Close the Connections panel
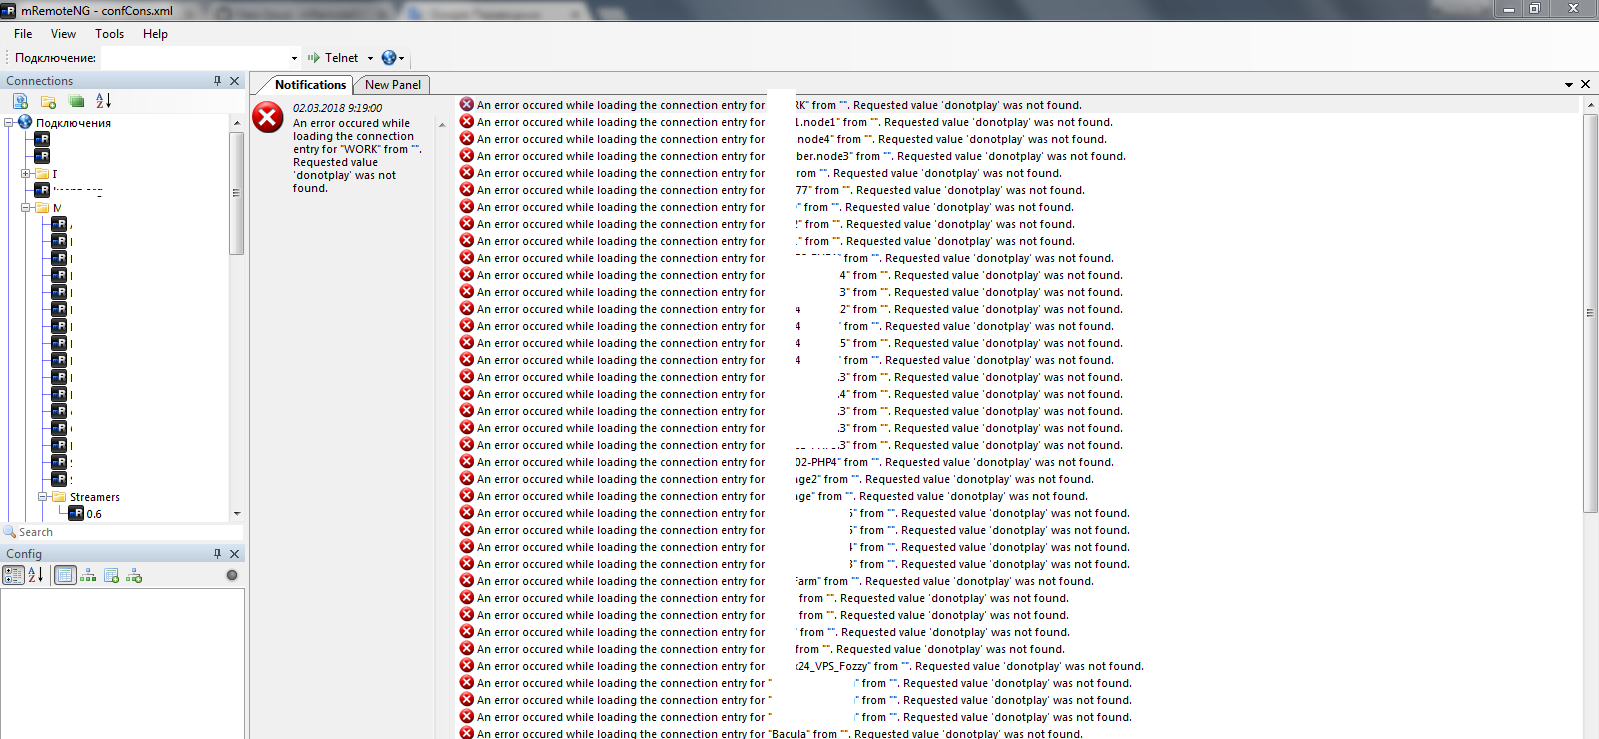This screenshot has height=739, width=1599. [235, 81]
